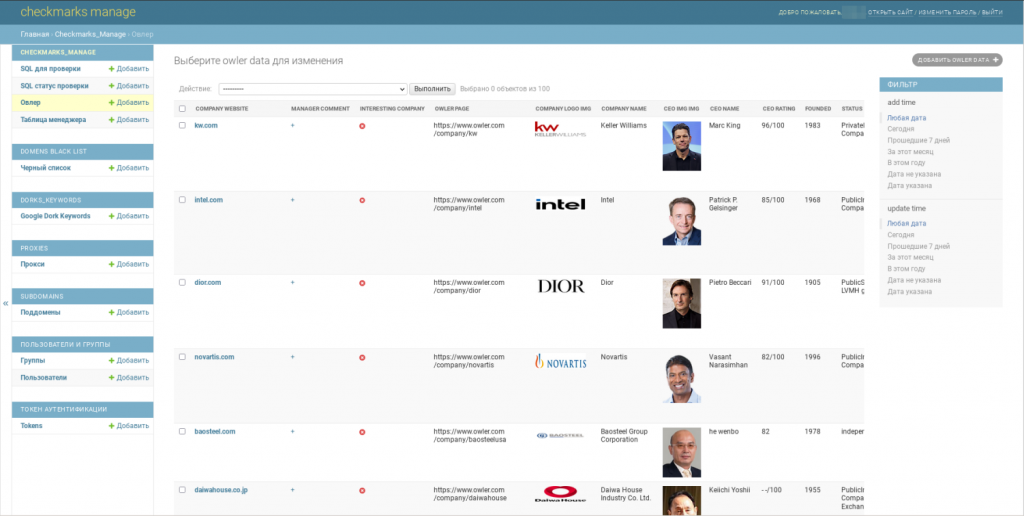Filter add time by Прошедшие 7 дней
Viewport: 1024px width, 516px height.
click(x=918, y=140)
